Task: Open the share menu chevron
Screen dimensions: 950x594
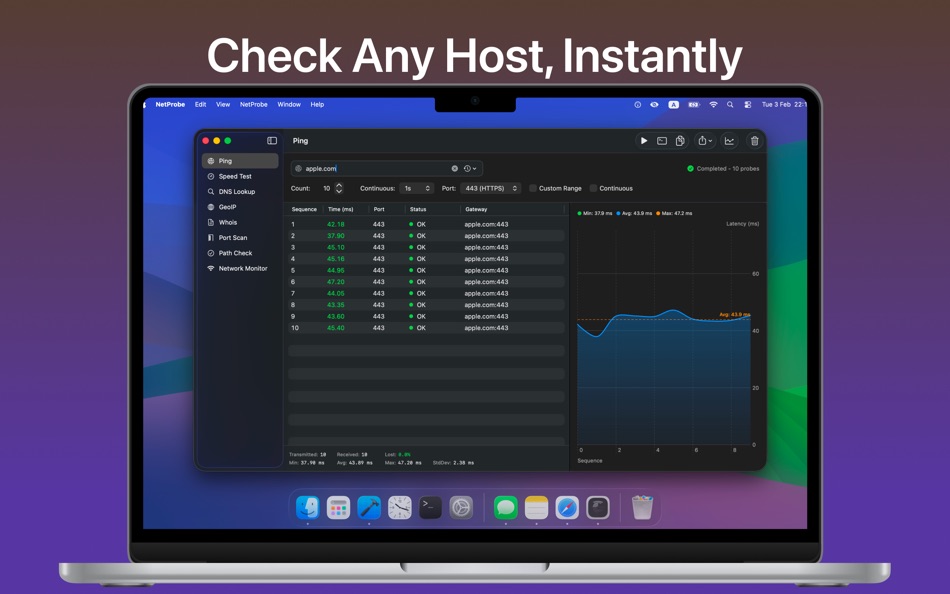Action: 712,141
